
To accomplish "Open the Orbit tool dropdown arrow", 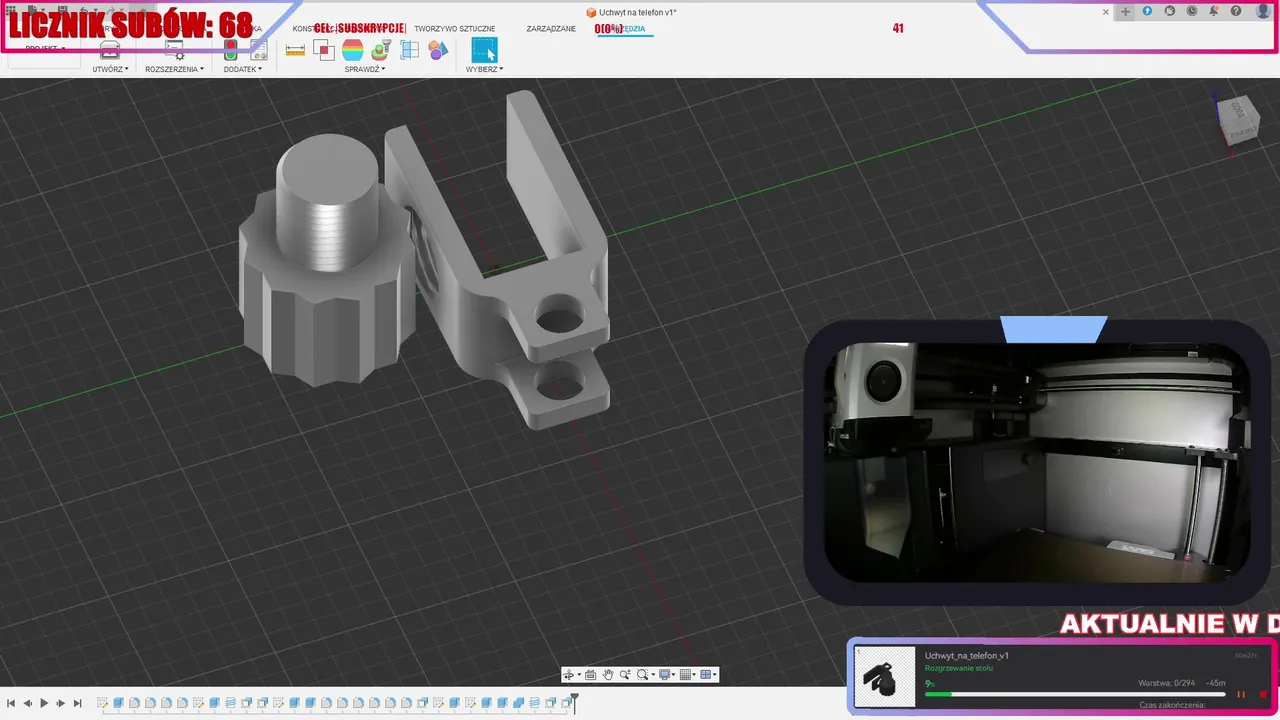I will click(x=578, y=676).
